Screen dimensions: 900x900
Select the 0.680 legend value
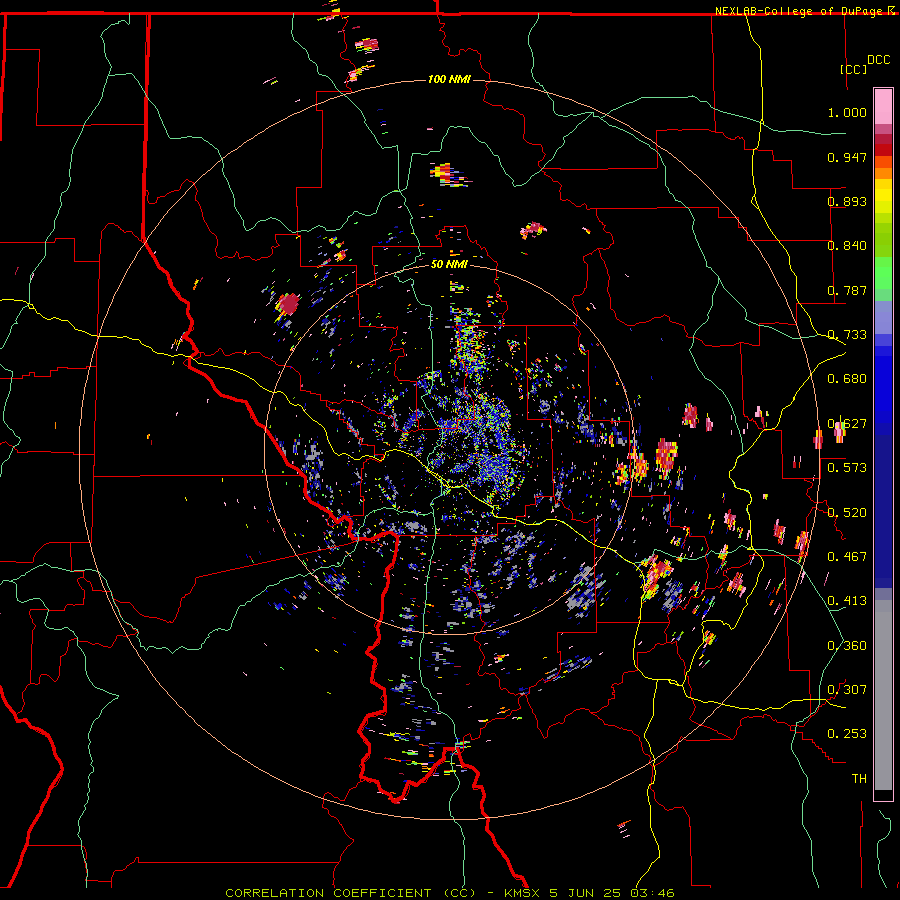point(847,379)
